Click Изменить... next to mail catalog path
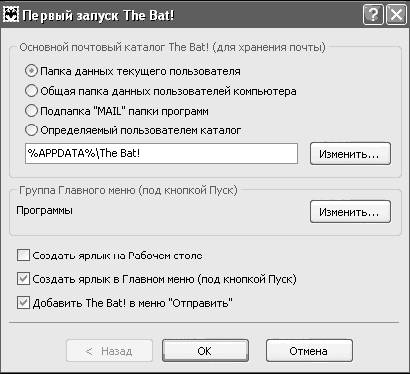410x374 pixels. point(350,154)
